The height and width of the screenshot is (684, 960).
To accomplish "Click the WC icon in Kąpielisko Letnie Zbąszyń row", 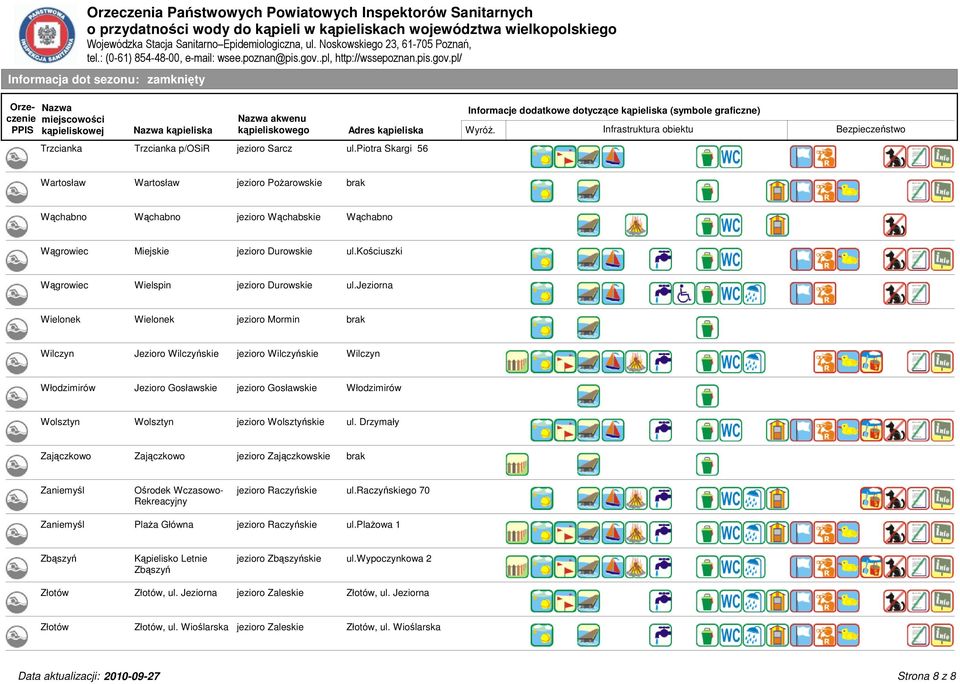I will [730, 567].
